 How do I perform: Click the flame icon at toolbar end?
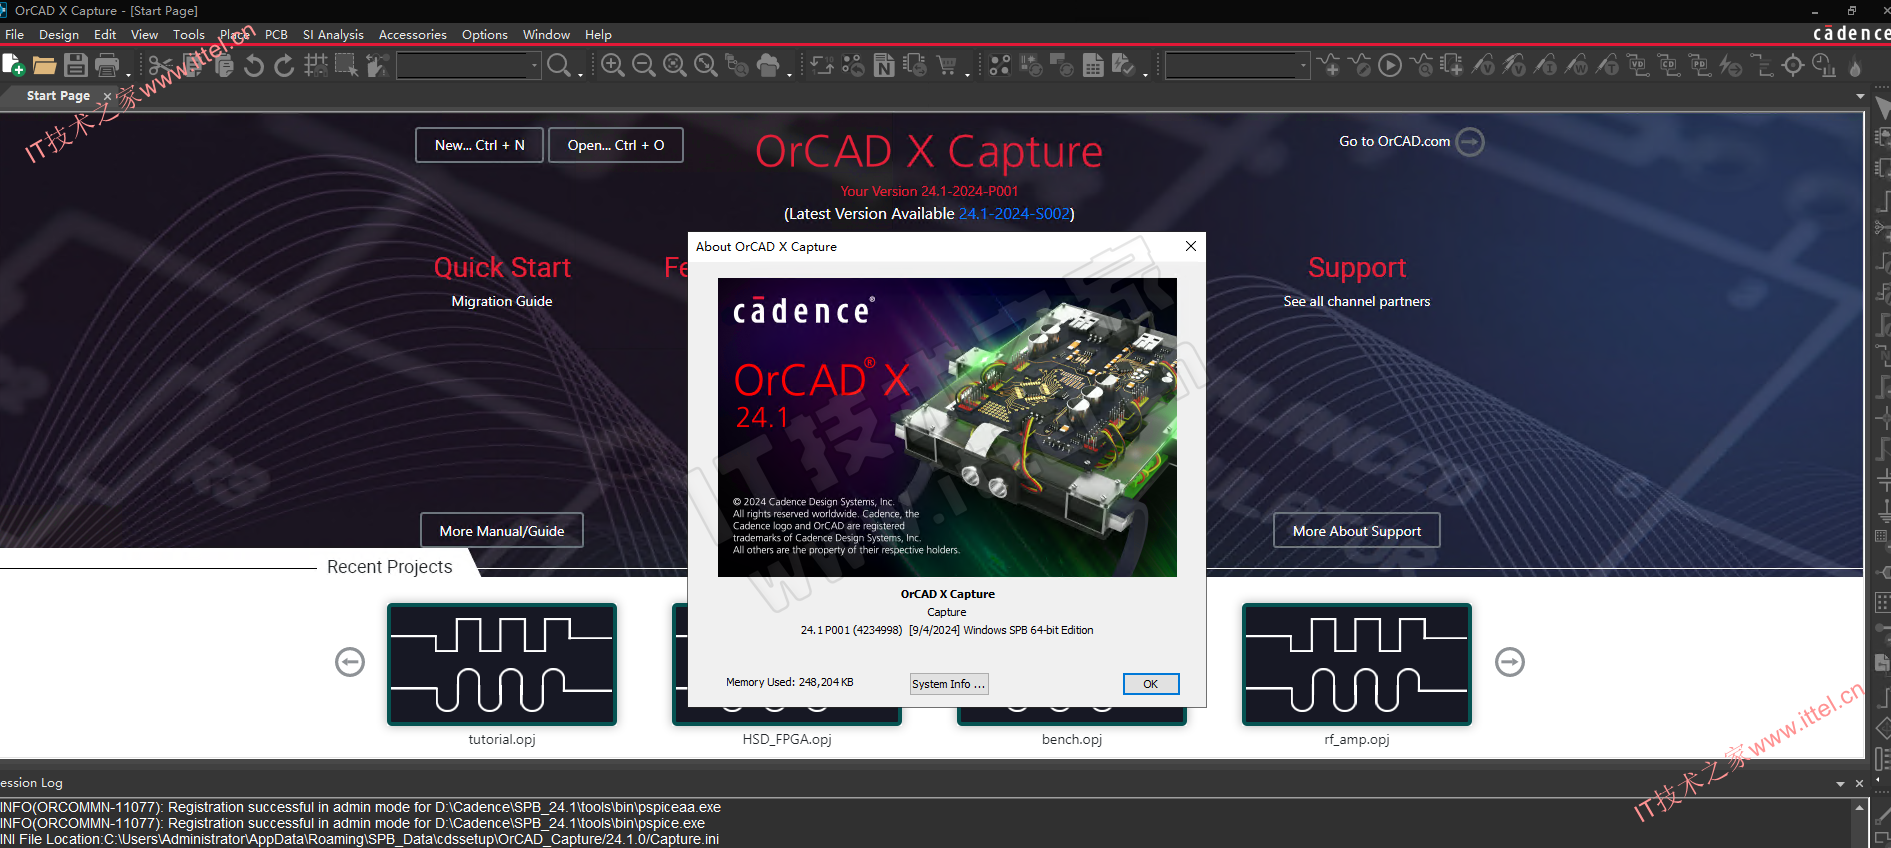click(1855, 66)
